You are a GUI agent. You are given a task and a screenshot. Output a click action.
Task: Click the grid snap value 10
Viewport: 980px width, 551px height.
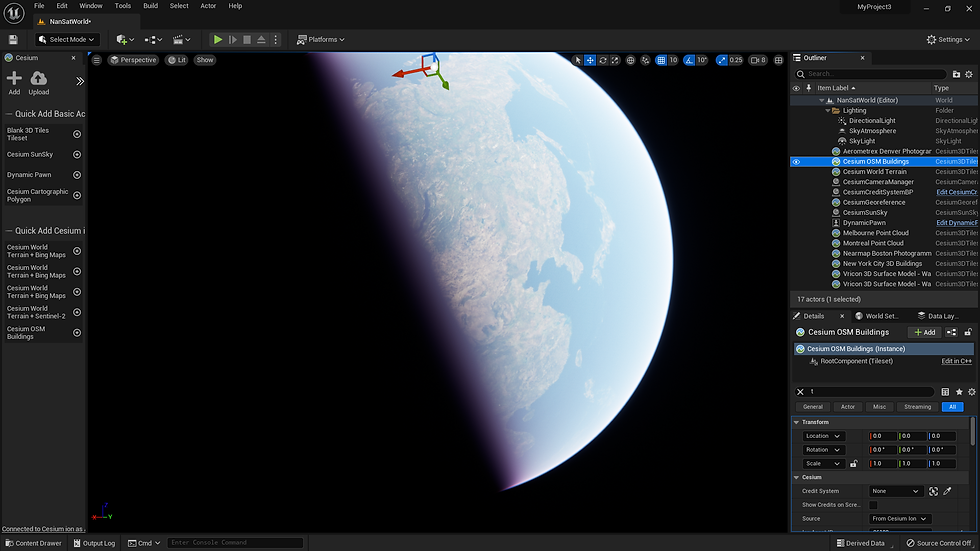tap(673, 60)
